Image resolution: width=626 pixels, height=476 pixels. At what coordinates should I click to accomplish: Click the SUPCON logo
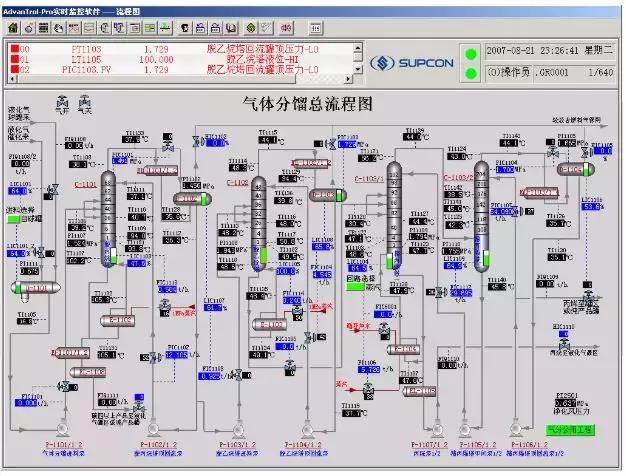coord(412,63)
